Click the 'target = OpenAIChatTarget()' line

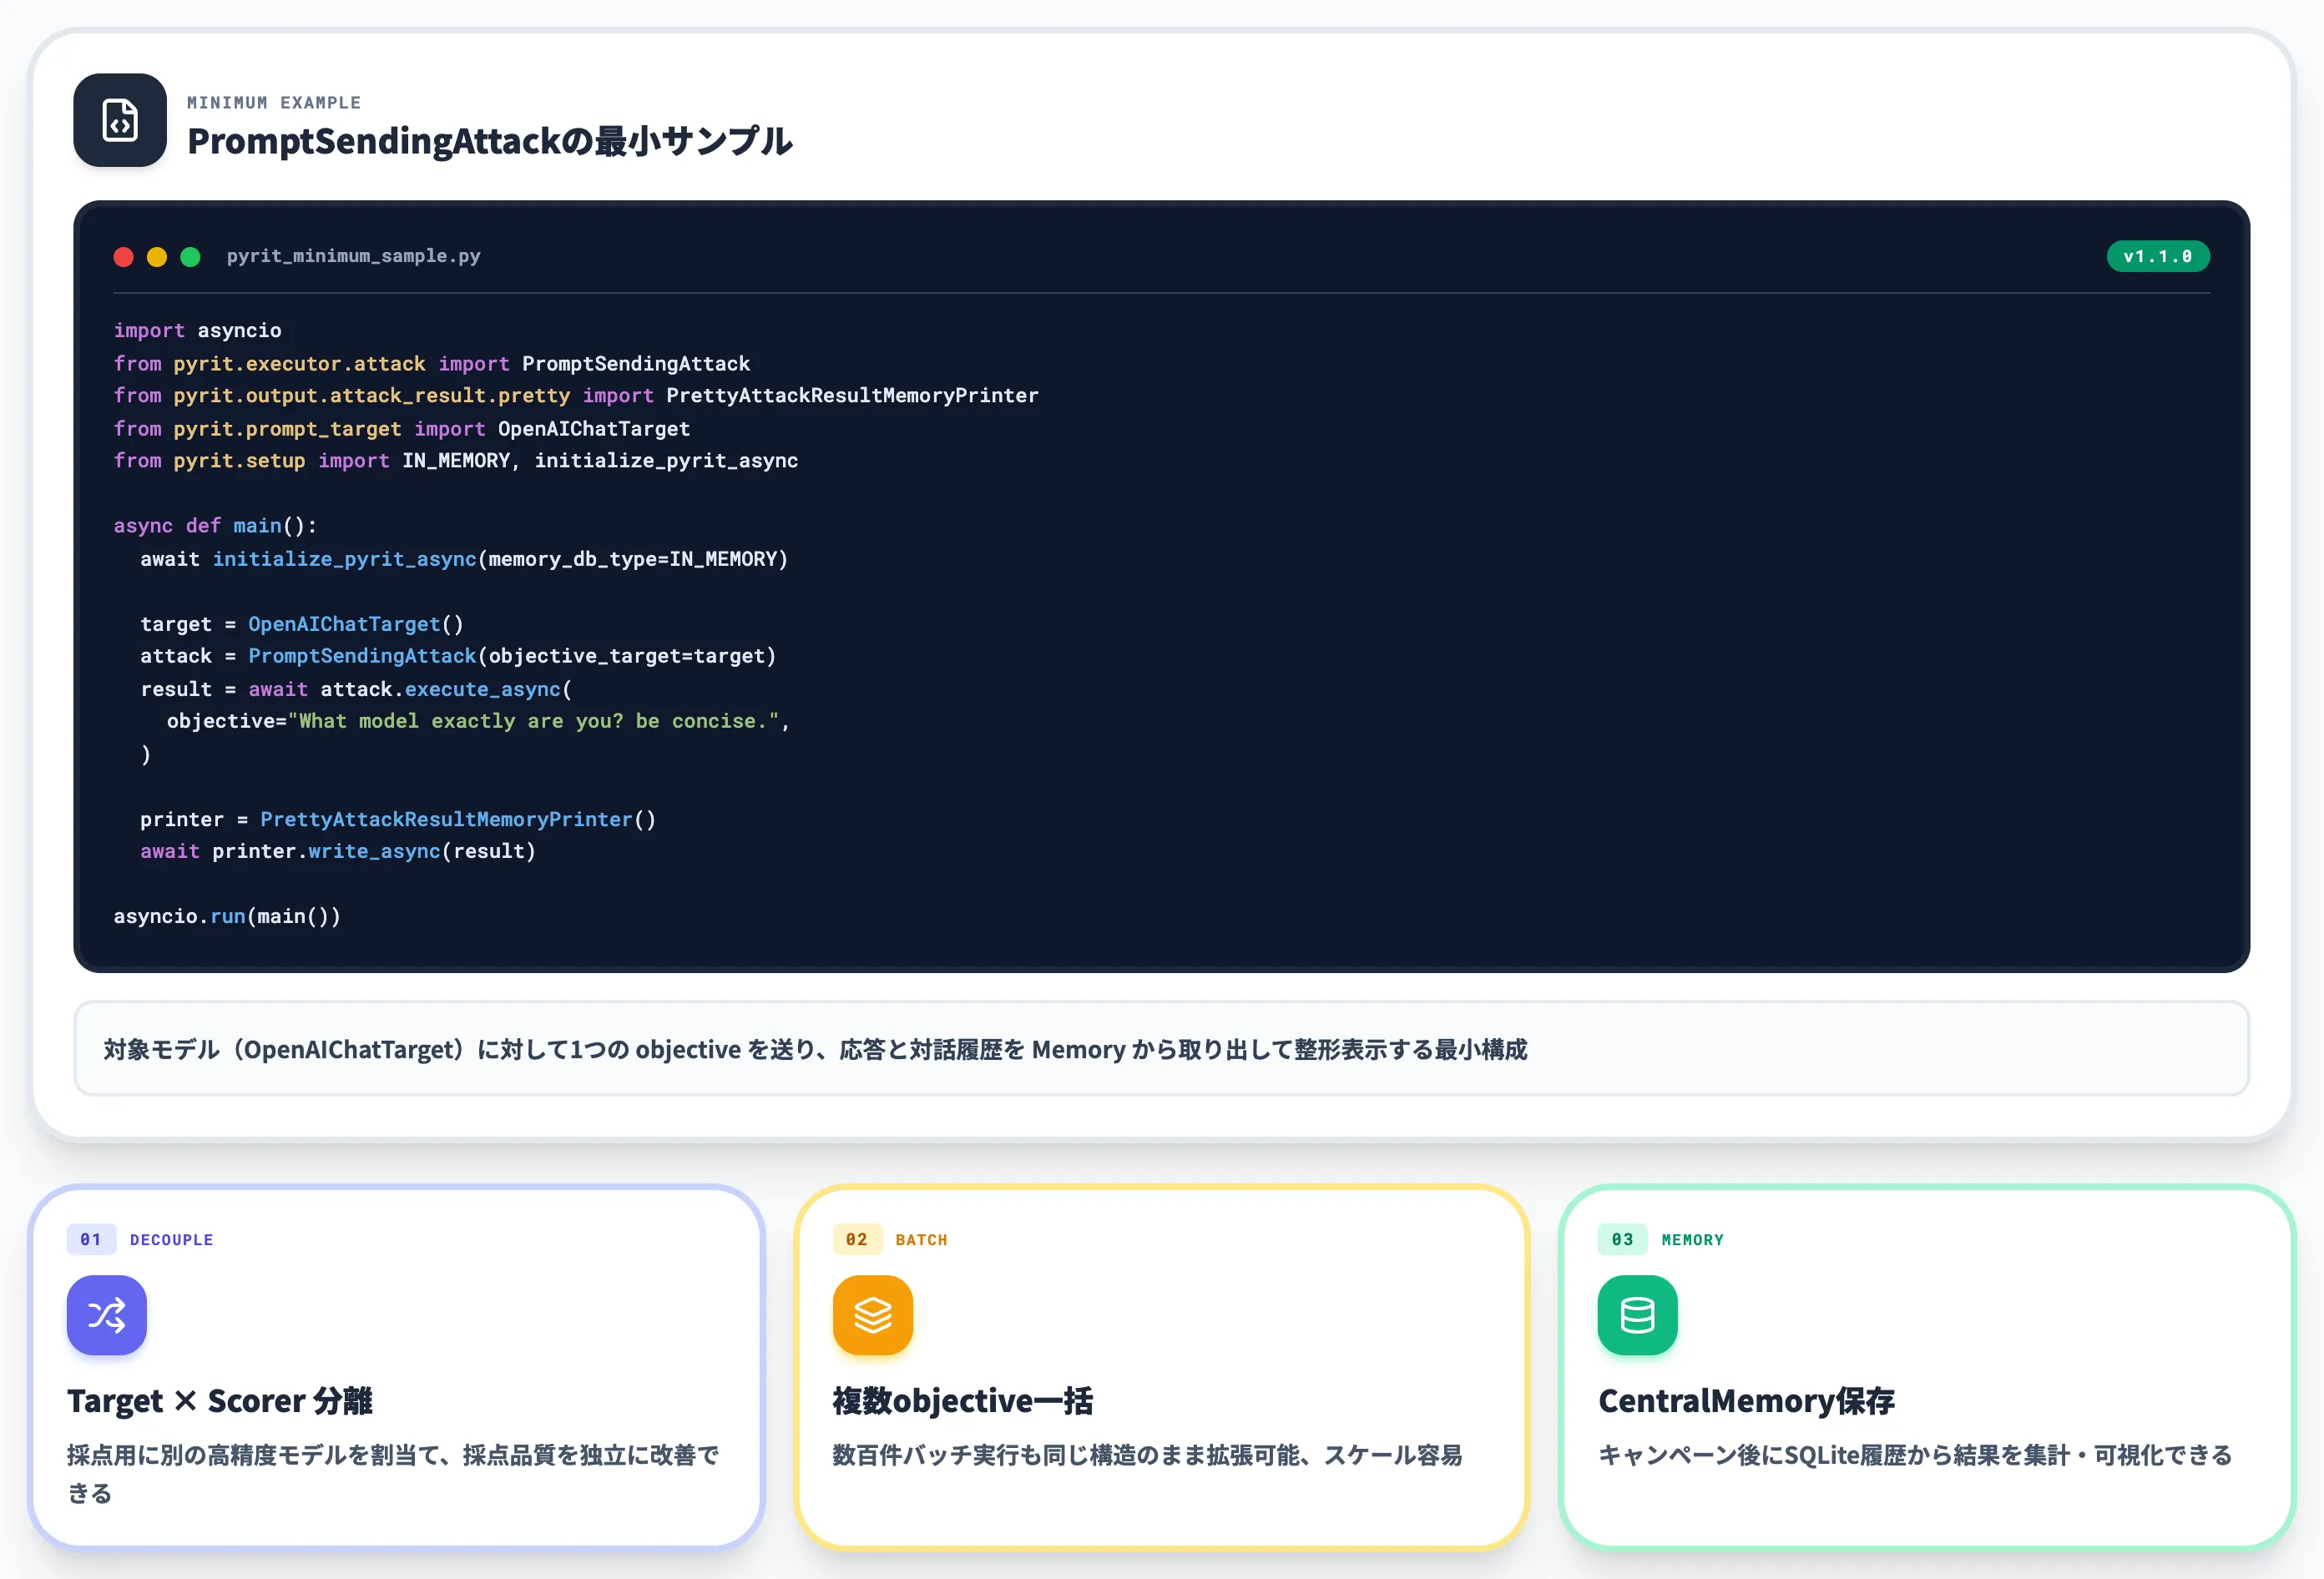[x=302, y=624]
